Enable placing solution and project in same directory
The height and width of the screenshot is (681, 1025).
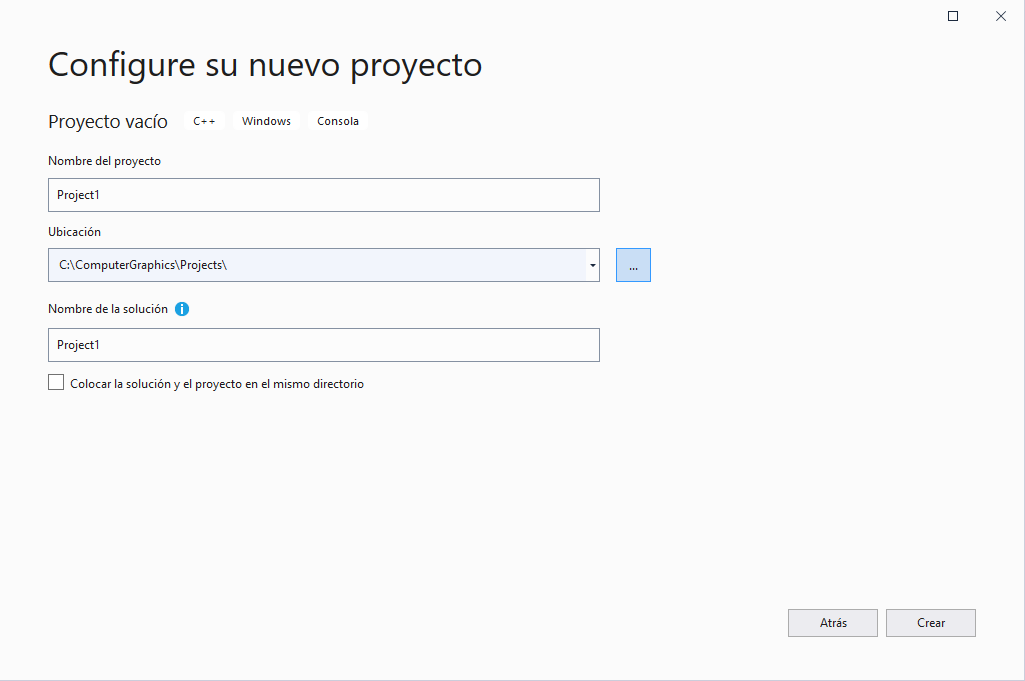pyautogui.click(x=56, y=381)
